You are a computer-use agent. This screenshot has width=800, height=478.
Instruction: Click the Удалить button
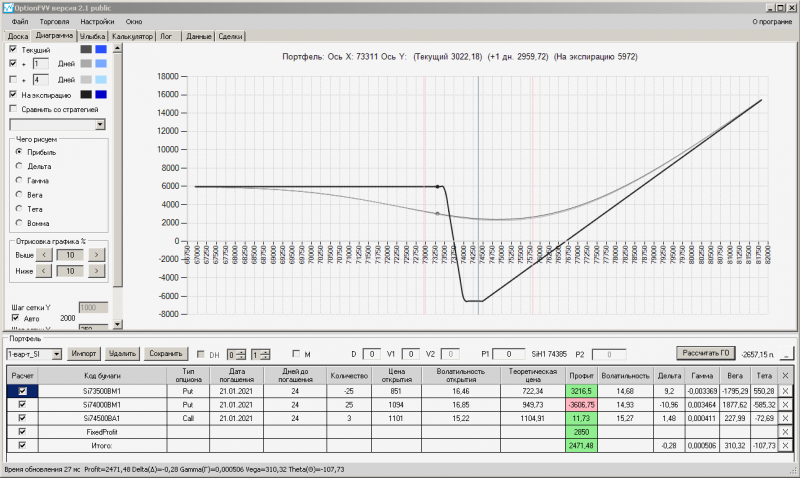[122, 354]
